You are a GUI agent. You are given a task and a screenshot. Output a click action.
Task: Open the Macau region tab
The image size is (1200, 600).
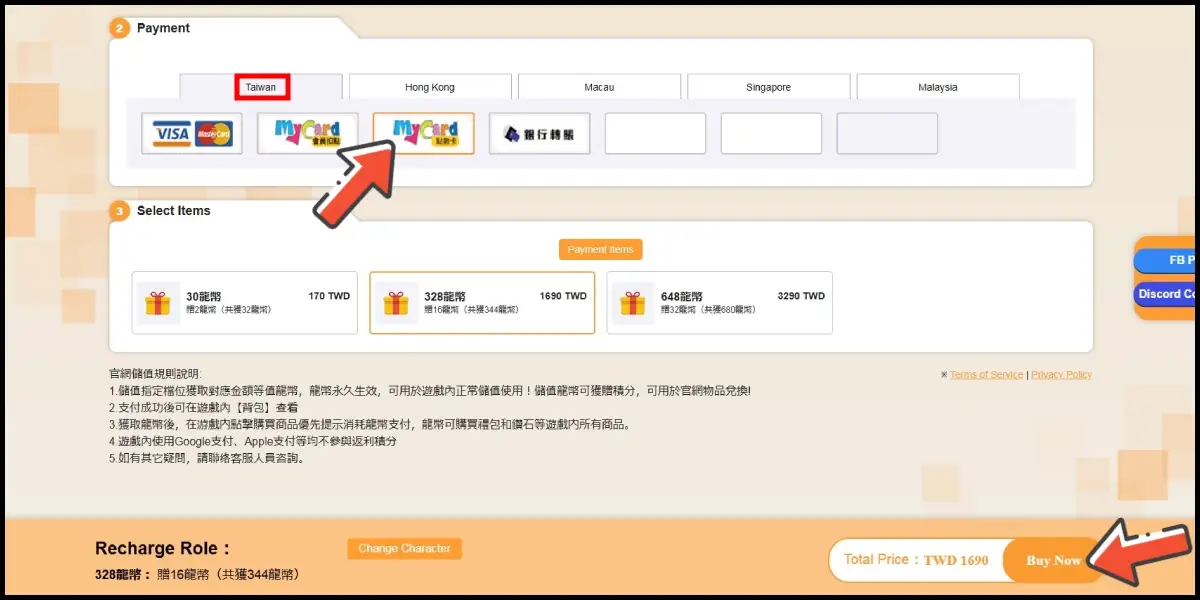(x=599, y=87)
